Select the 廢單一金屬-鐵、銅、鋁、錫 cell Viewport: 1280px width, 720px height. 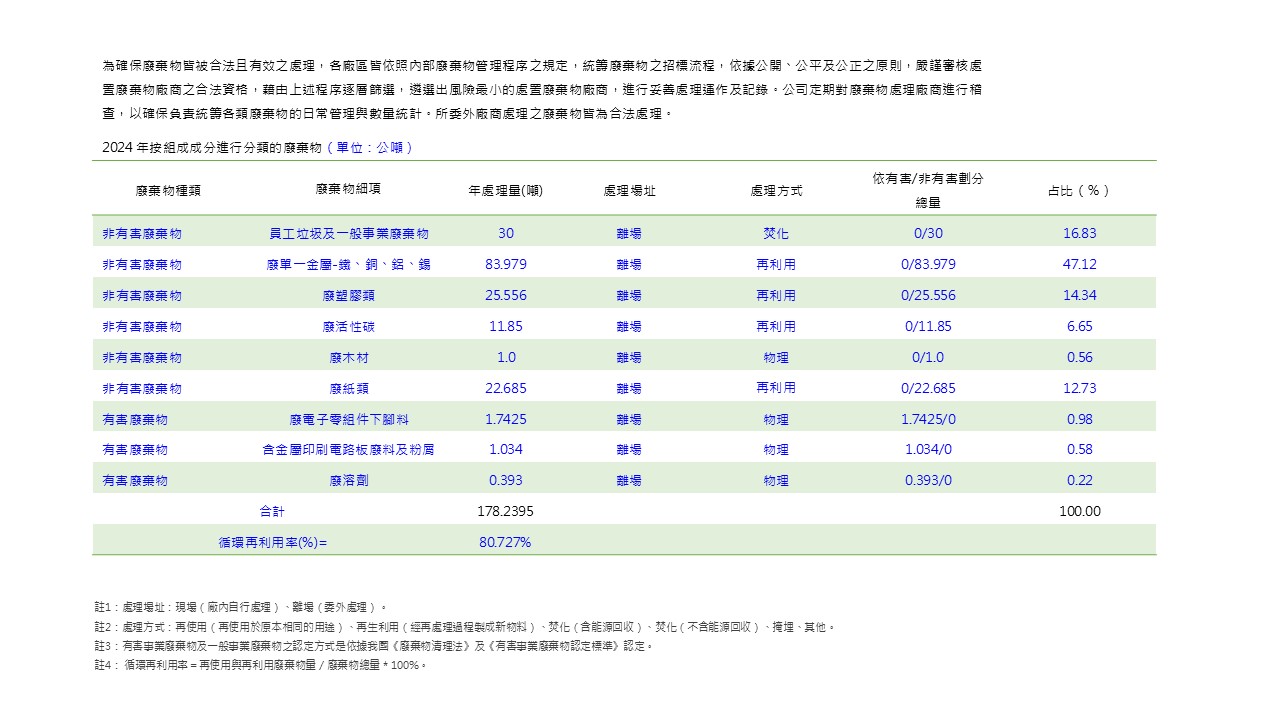tap(348, 265)
